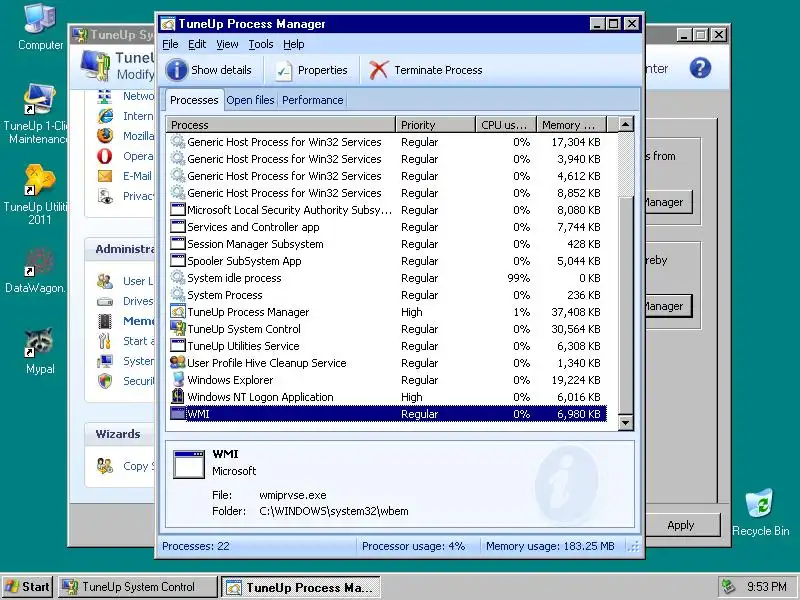Open Mozilla entry in TuneUp System Control
The image size is (800, 600).
(x=126, y=136)
